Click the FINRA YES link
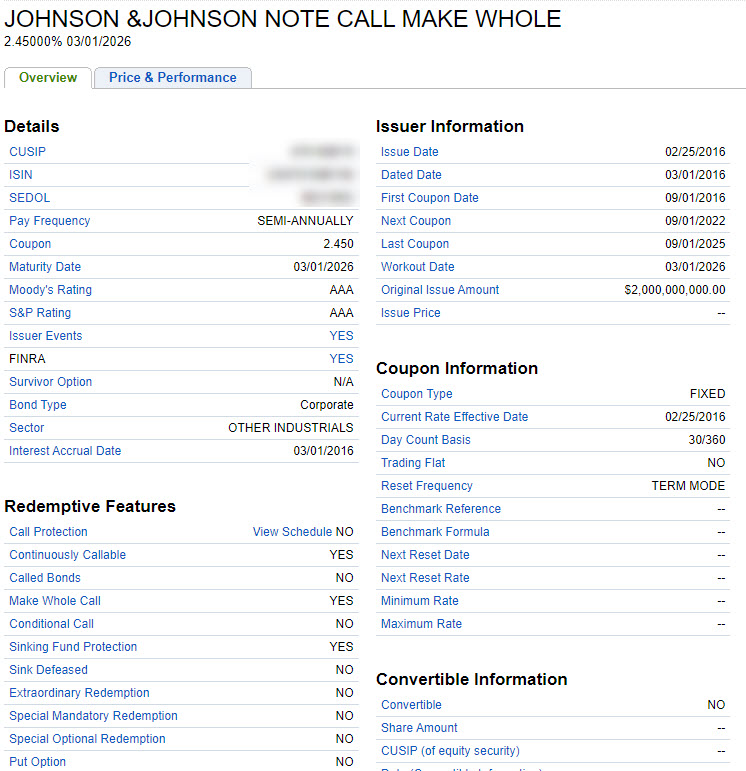 [341, 359]
